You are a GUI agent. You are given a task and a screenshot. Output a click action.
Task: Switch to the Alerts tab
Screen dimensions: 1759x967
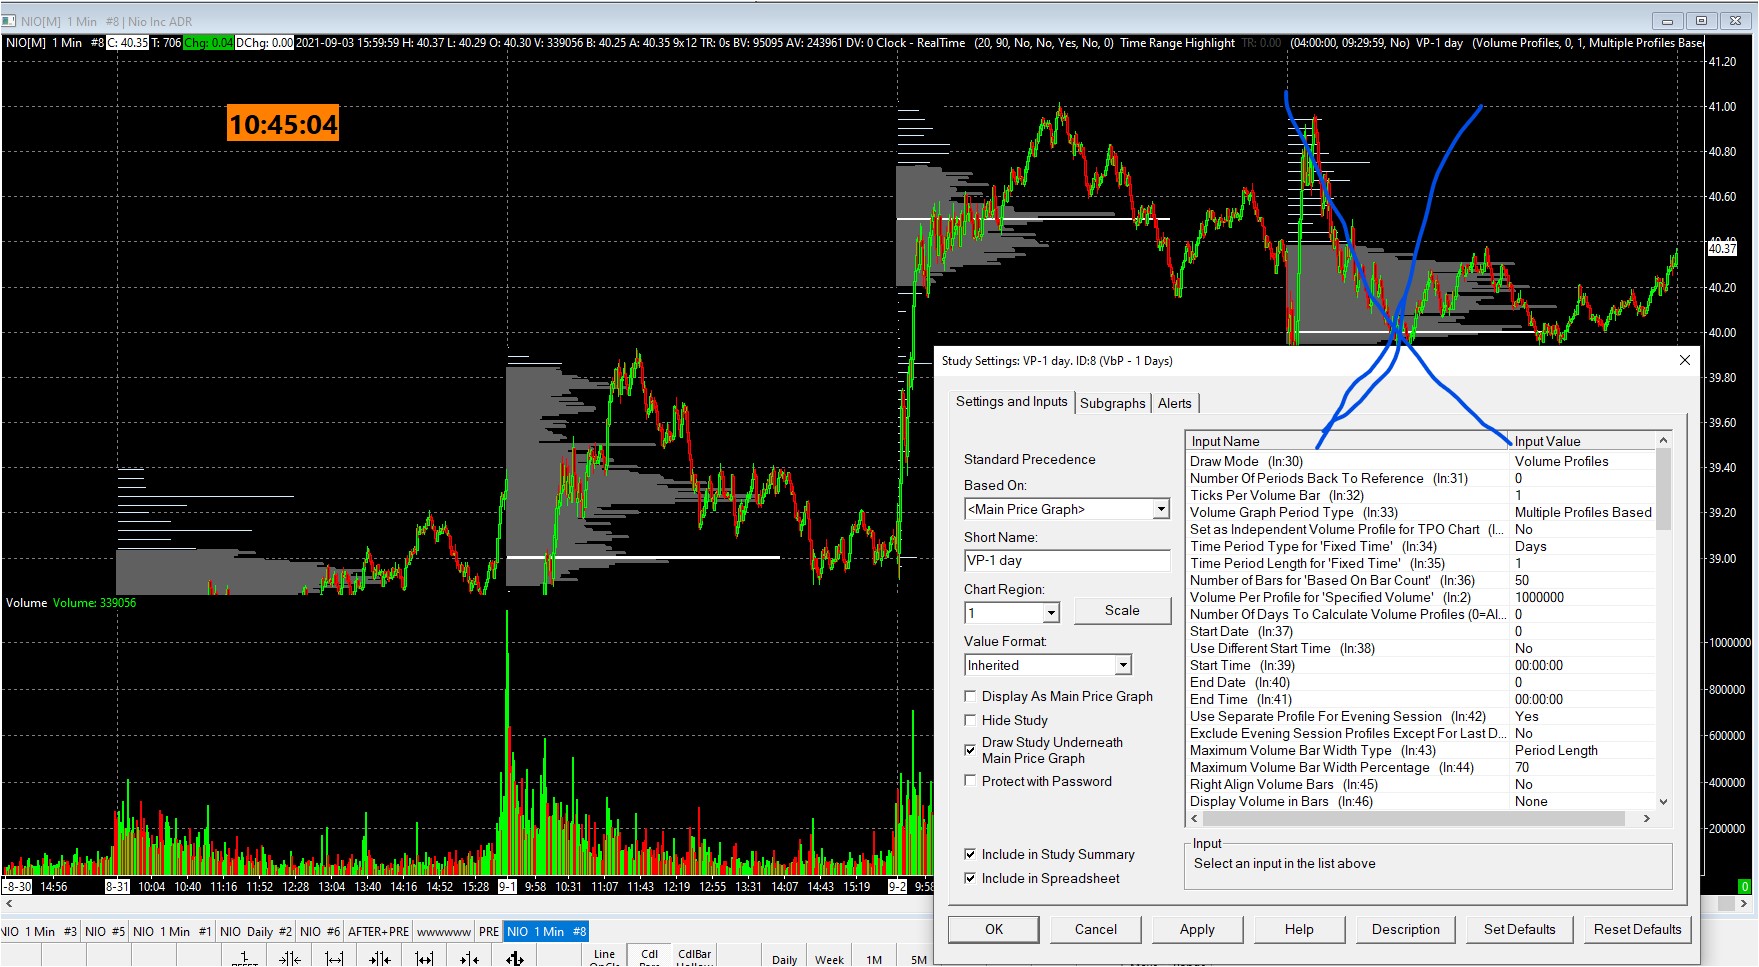pyautogui.click(x=1175, y=403)
